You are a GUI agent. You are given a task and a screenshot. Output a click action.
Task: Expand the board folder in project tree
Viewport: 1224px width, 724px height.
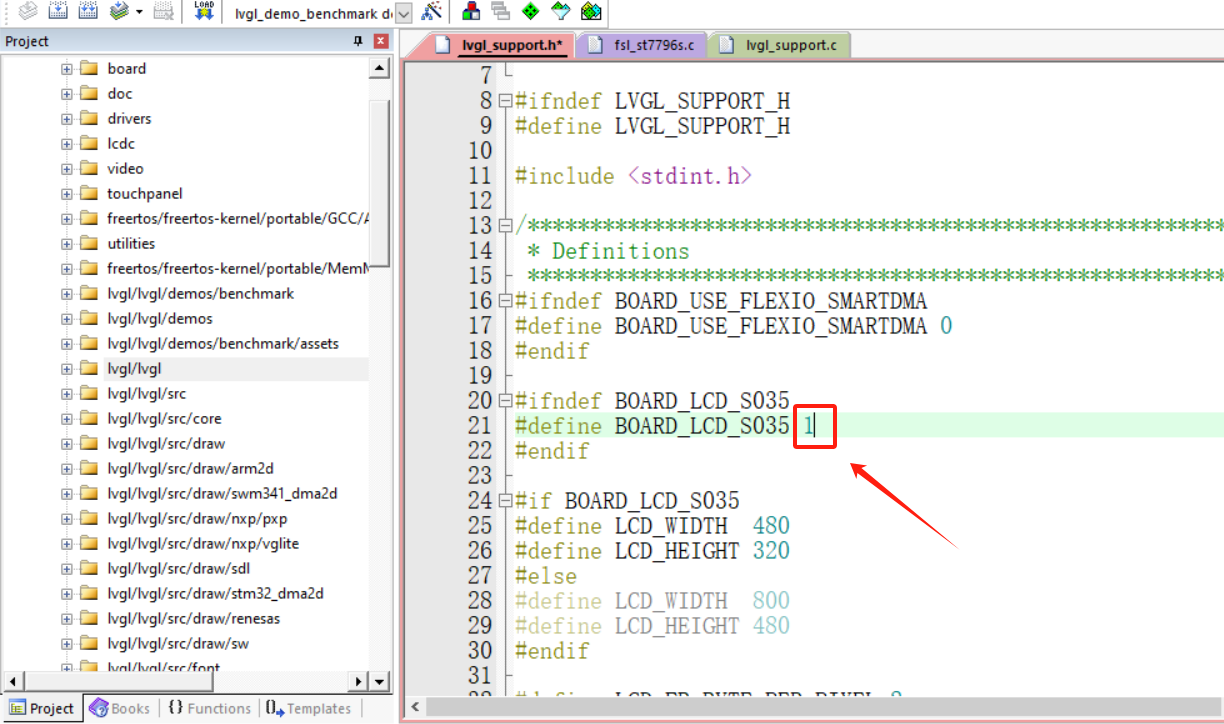[x=66, y=69]
